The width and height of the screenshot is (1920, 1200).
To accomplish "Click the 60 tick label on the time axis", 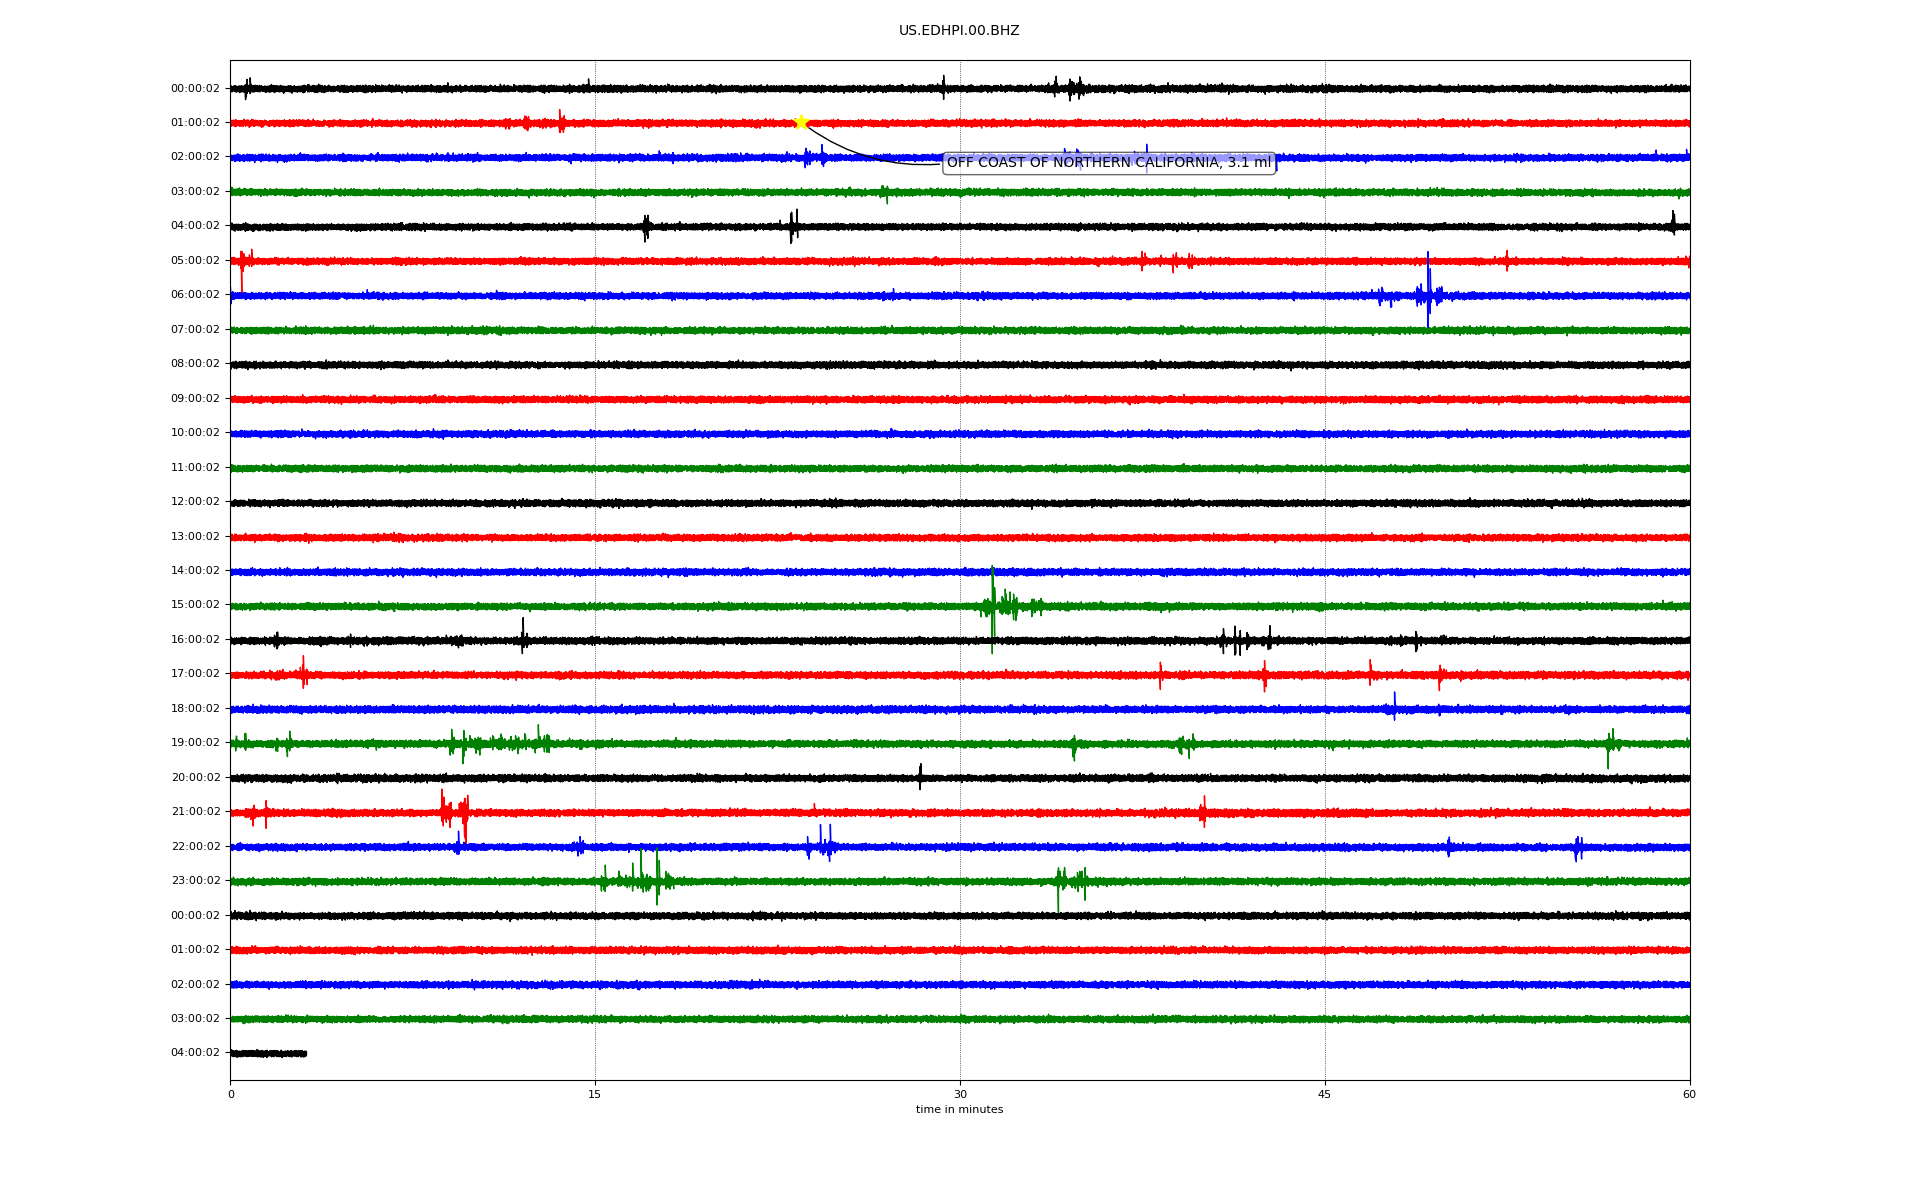I will point(1689,1094).
